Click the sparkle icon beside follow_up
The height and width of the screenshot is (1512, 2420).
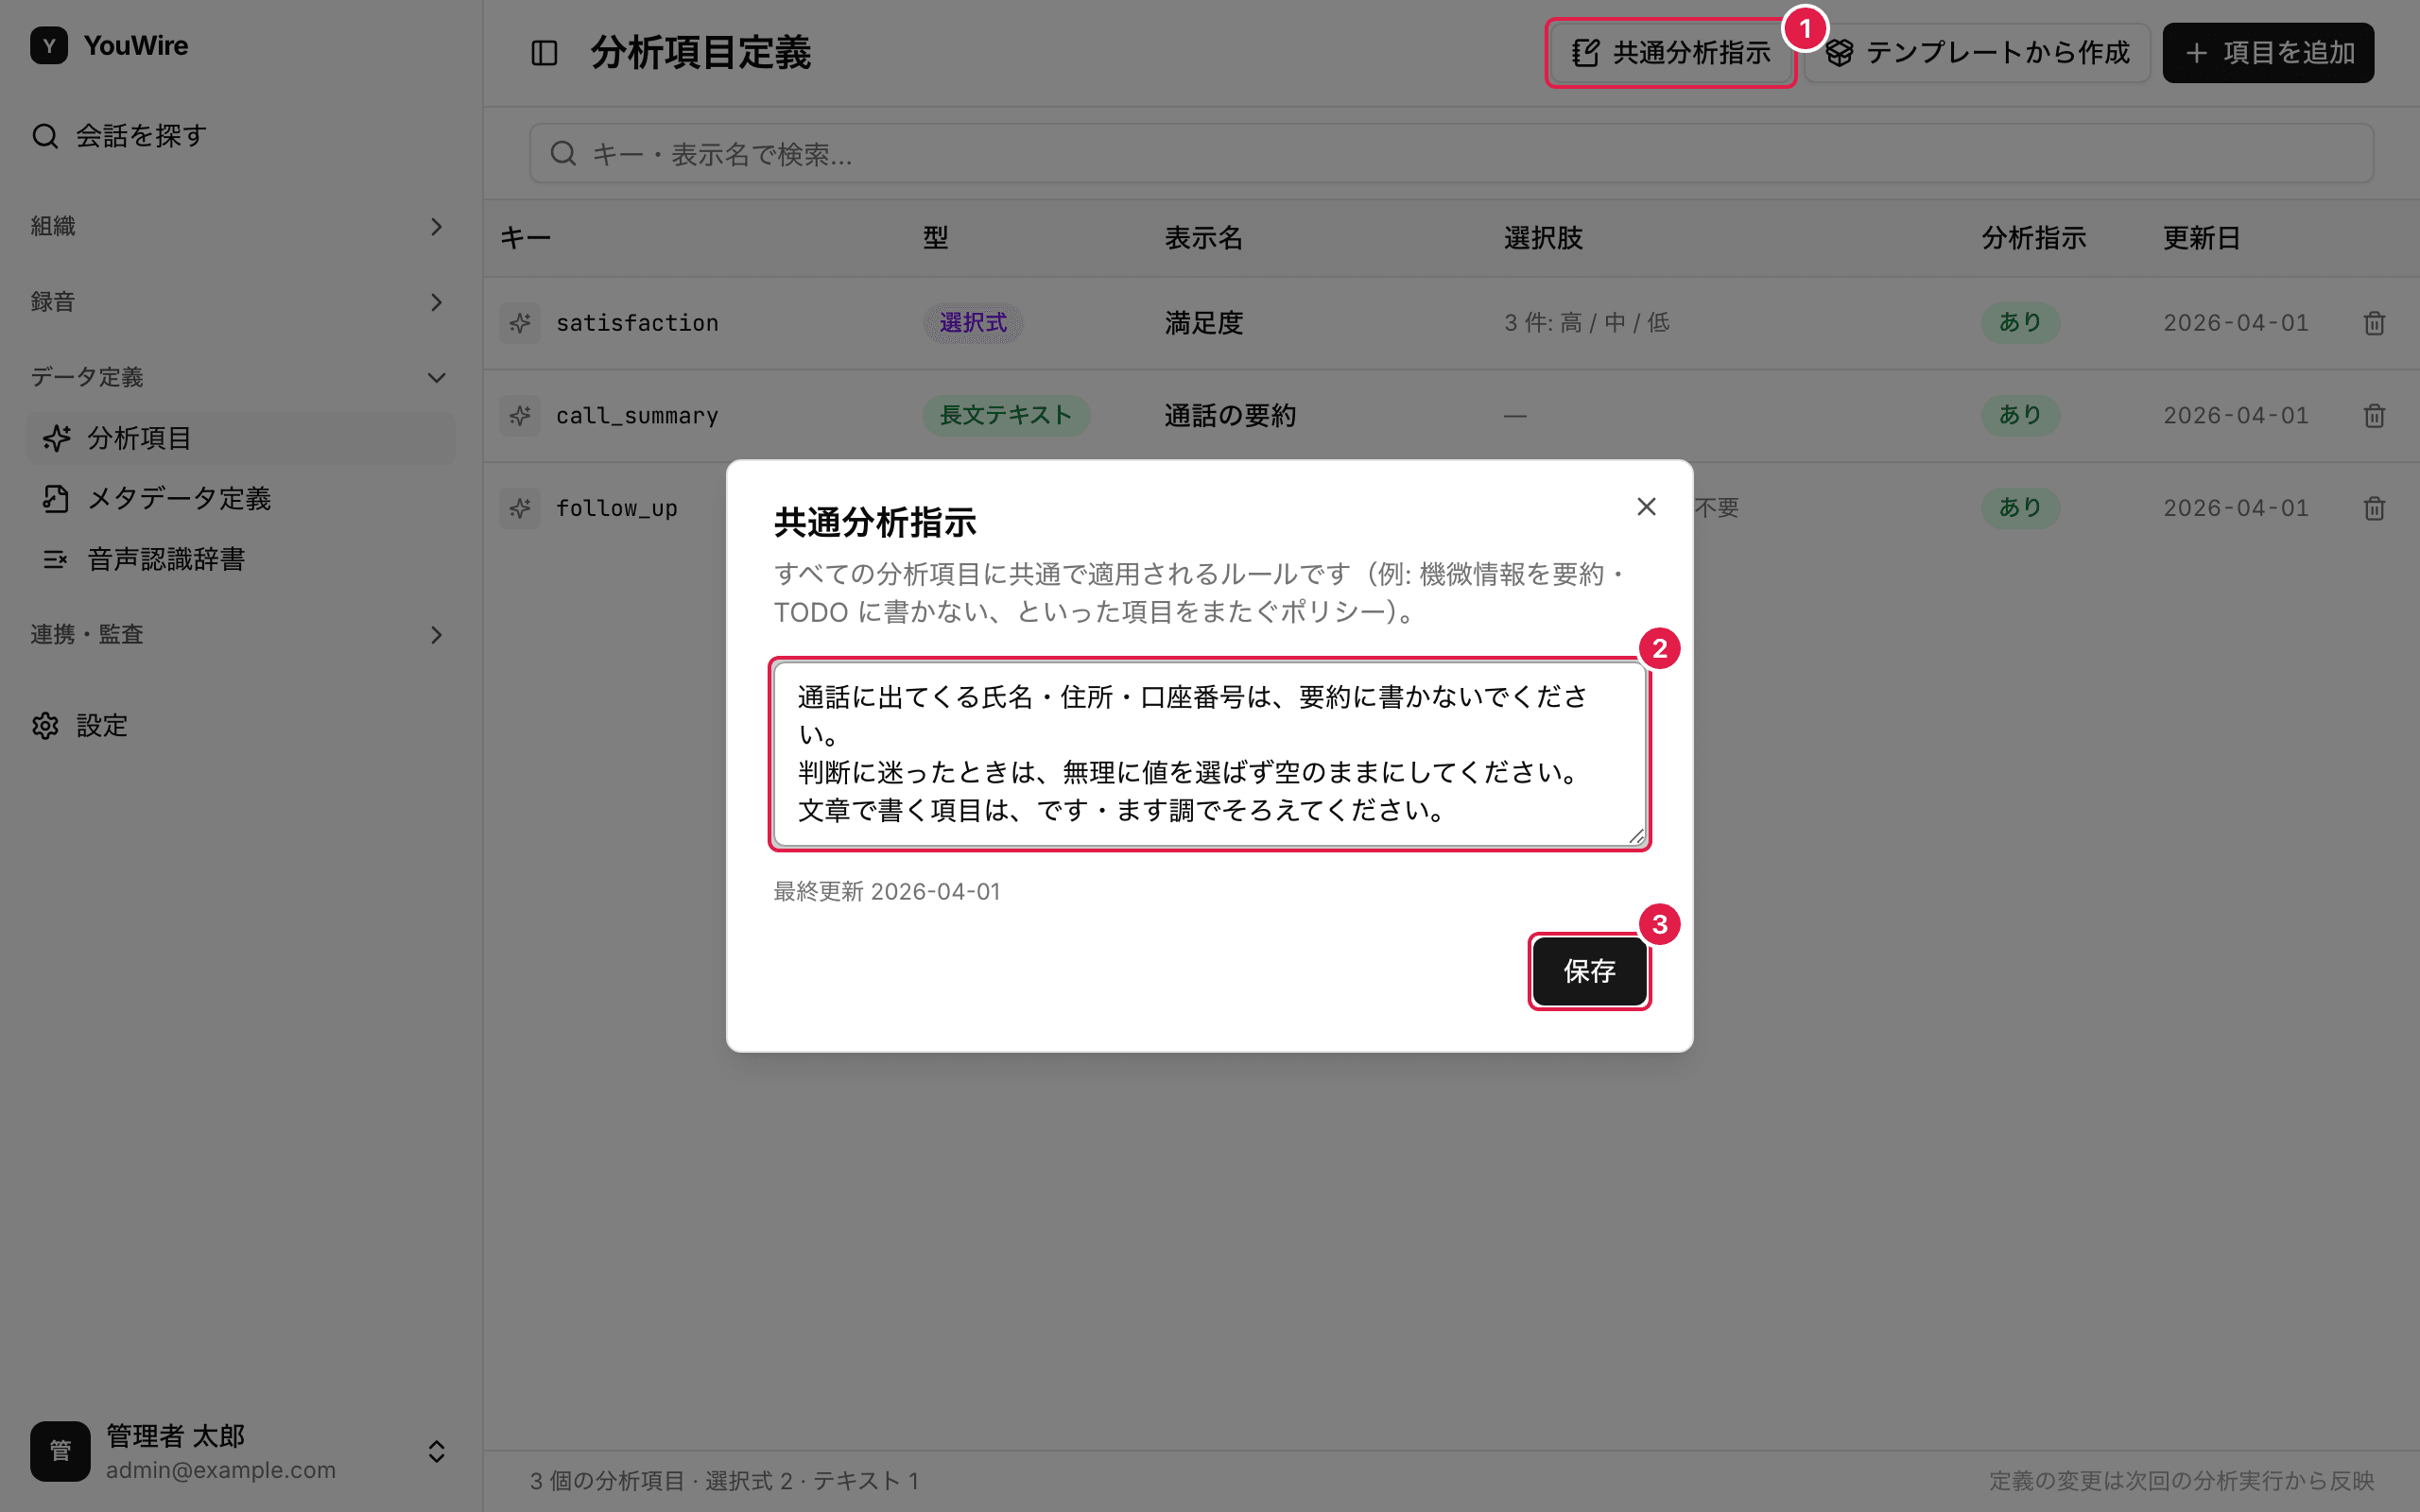(x=520, y=508)
